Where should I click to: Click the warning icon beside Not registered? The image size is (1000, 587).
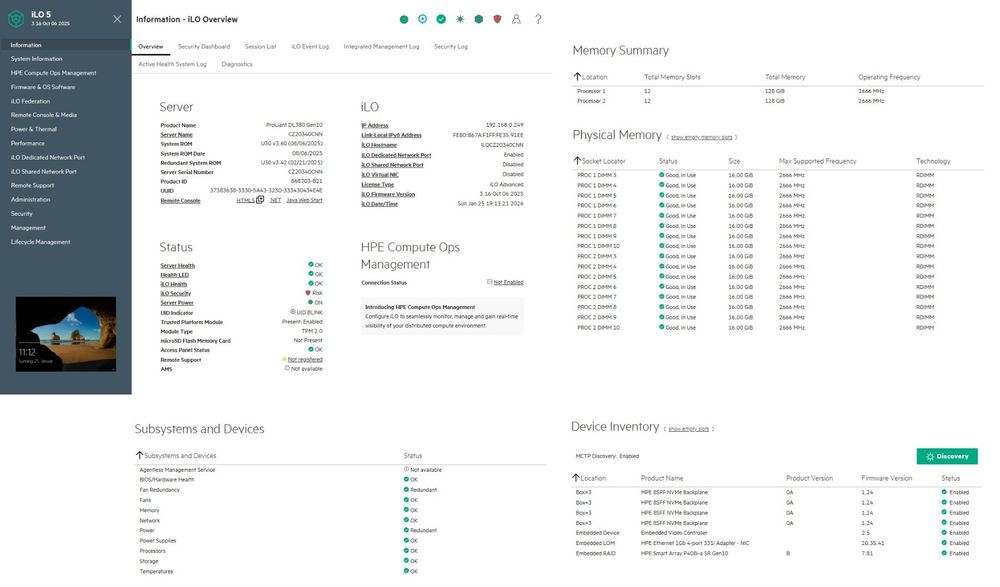(x=284, y=359)
